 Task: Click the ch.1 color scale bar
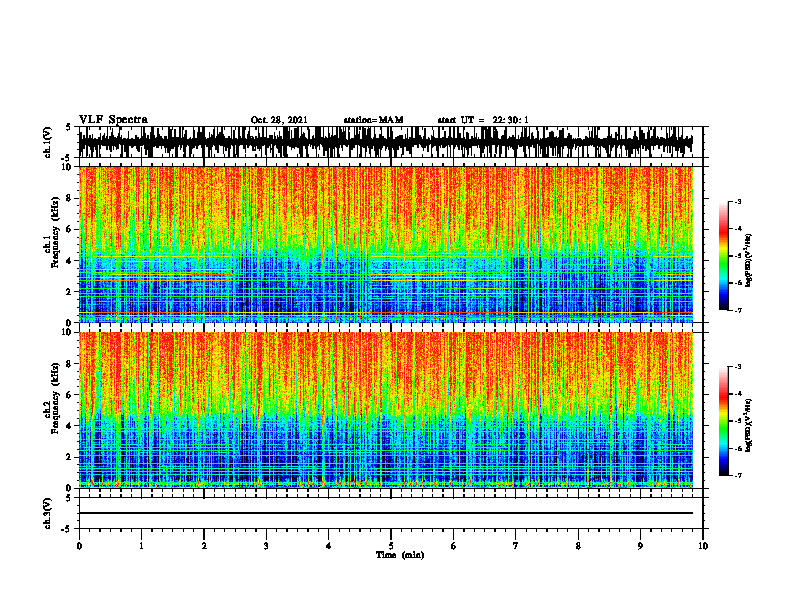pos(724,256)
